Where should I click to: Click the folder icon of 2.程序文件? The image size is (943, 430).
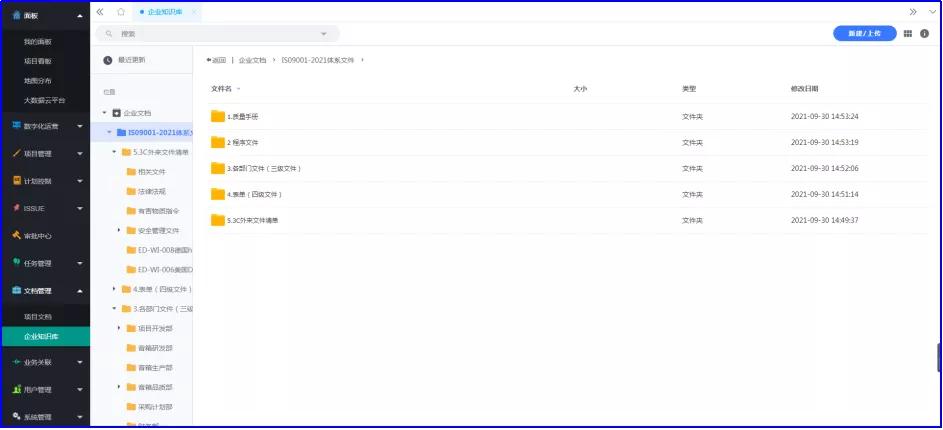pyautogui.click(x=218, y=142)
